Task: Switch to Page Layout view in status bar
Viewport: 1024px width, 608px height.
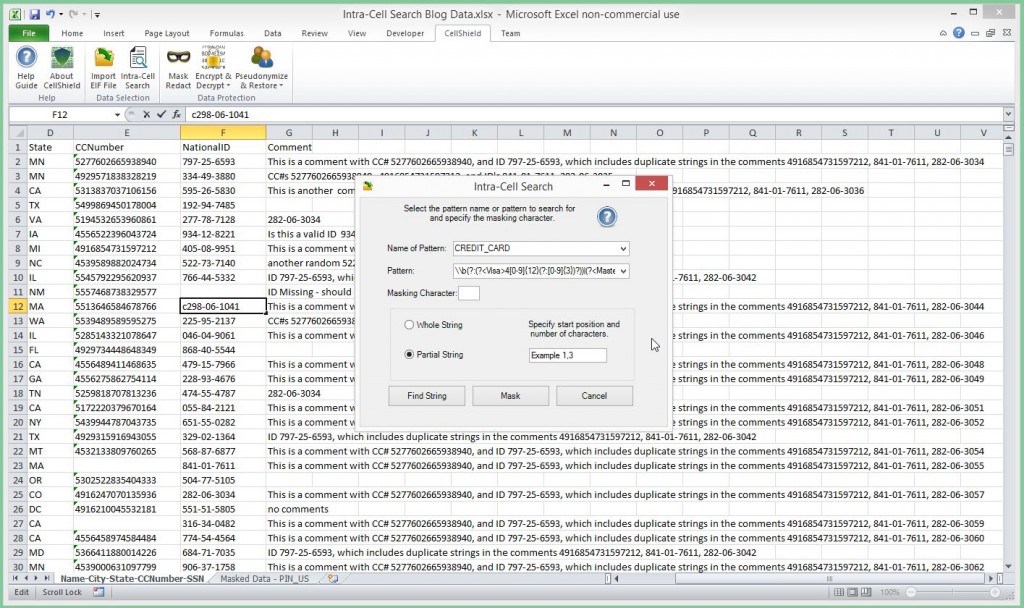Action: click(852, 592)
